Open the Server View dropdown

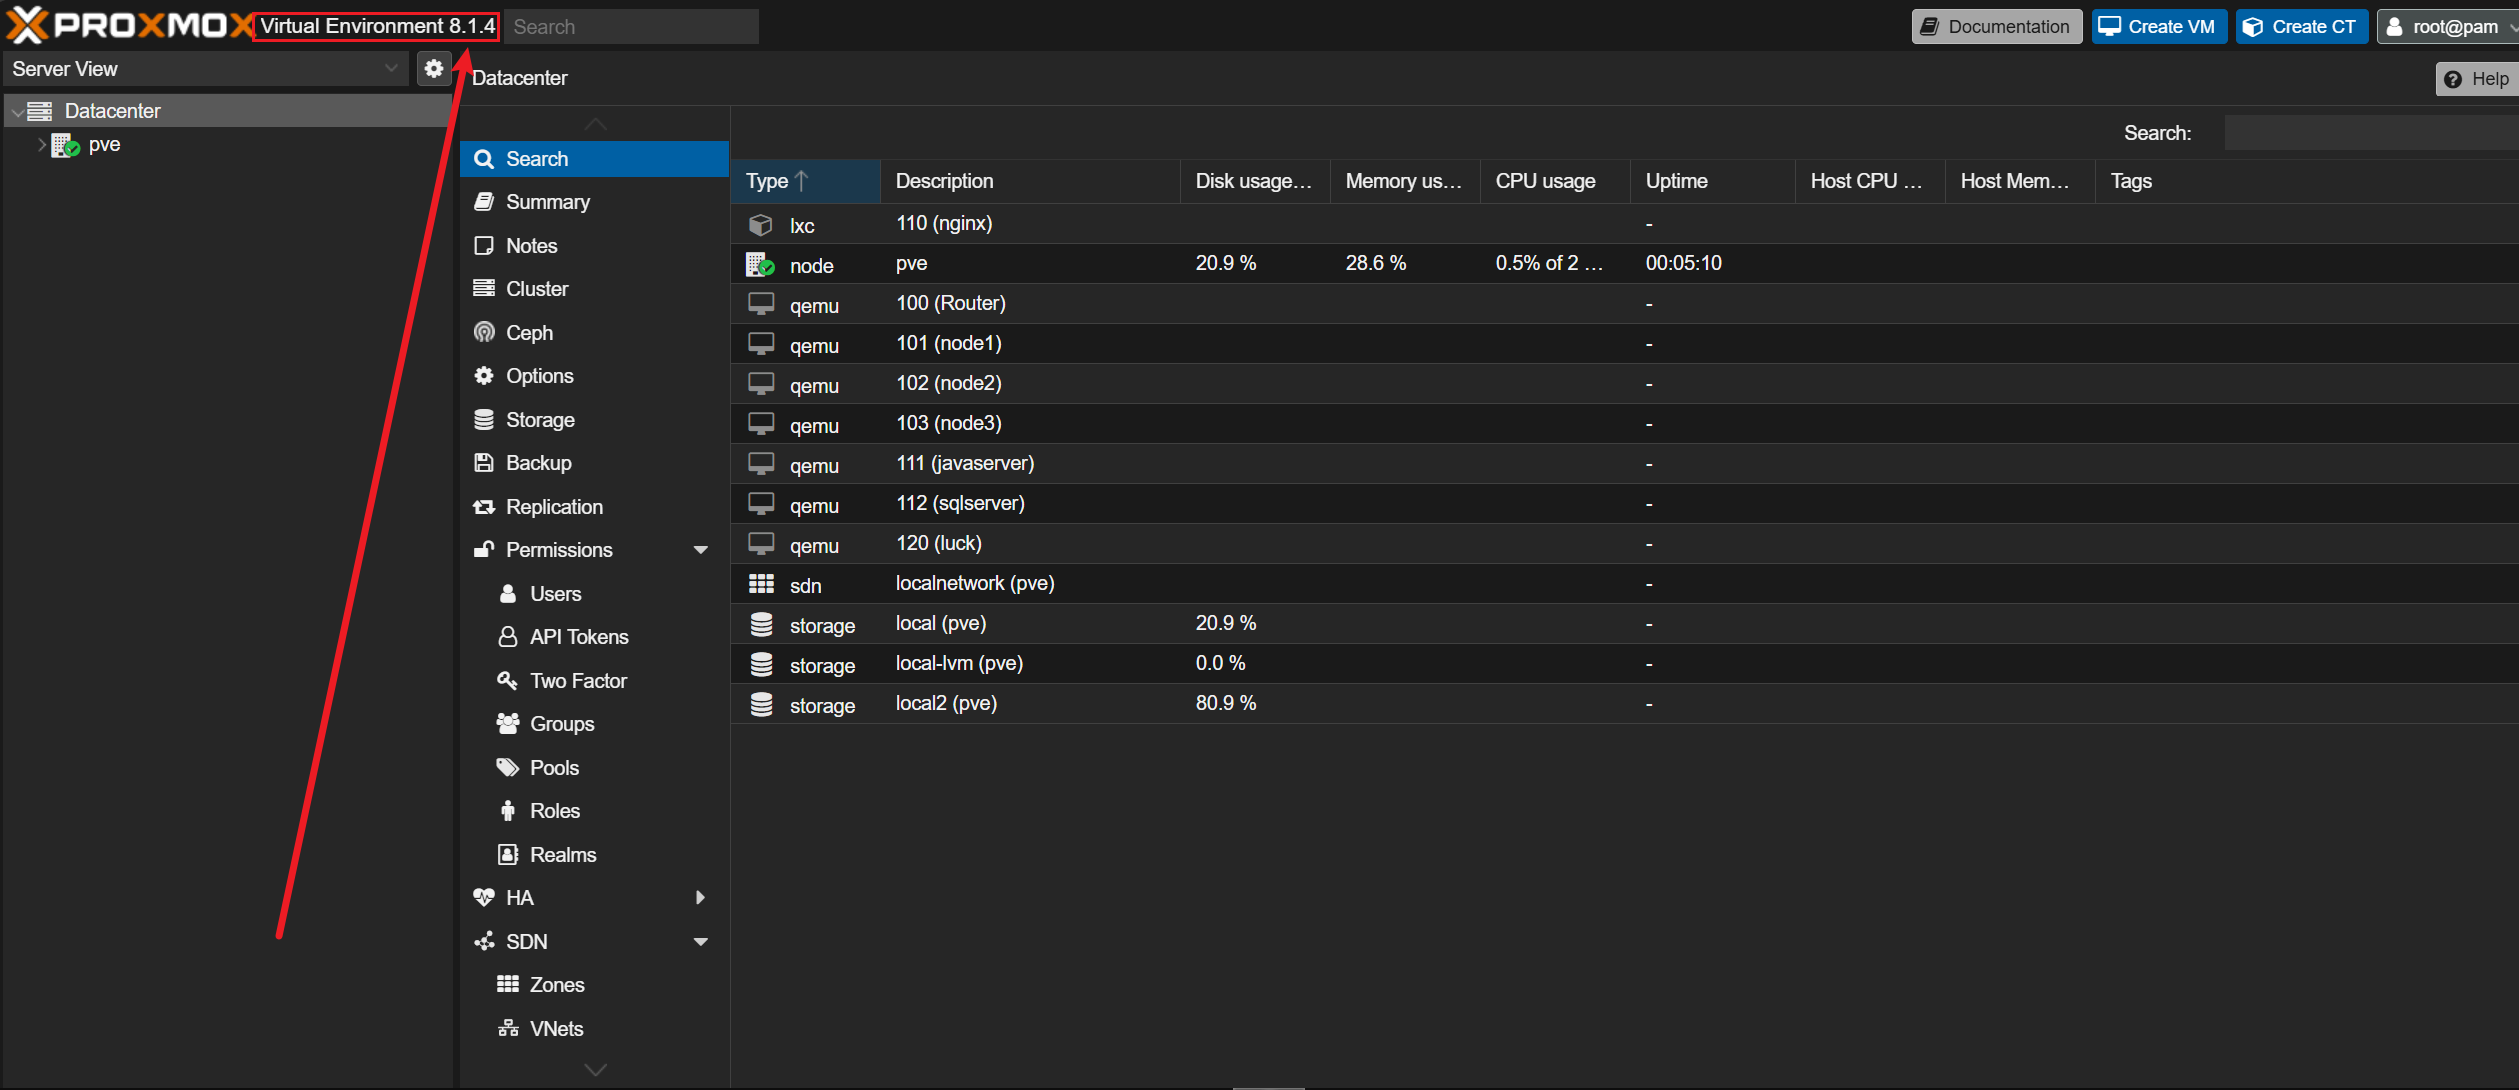(391, 69)
